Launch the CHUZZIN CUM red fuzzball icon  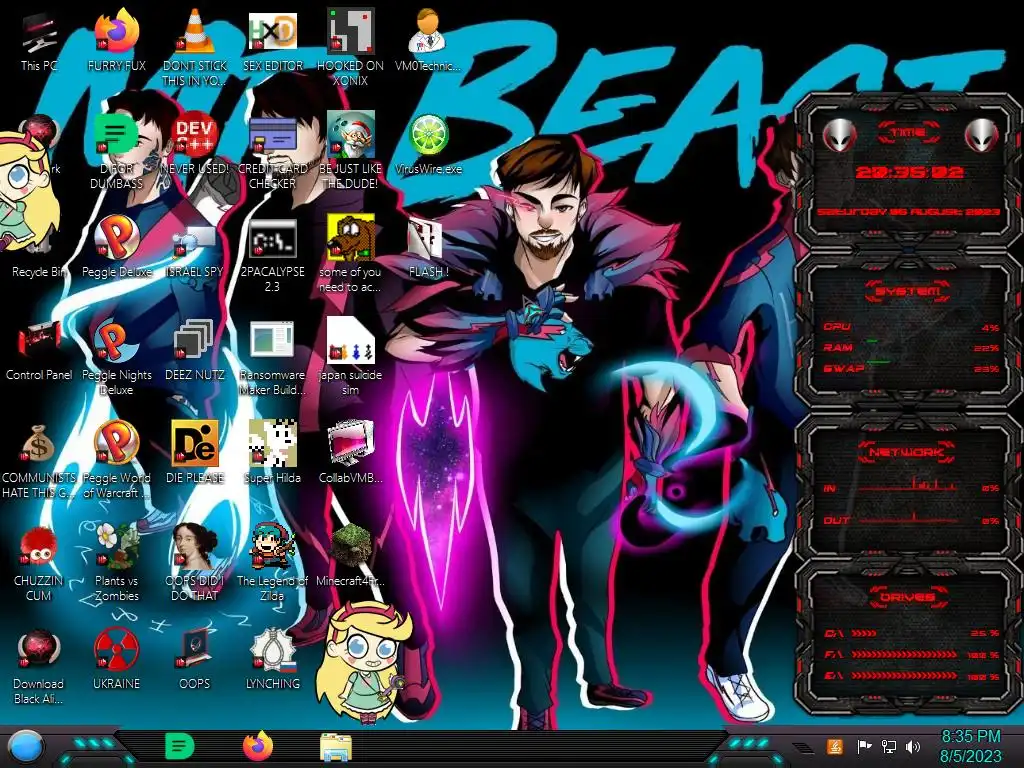[39, 547]
